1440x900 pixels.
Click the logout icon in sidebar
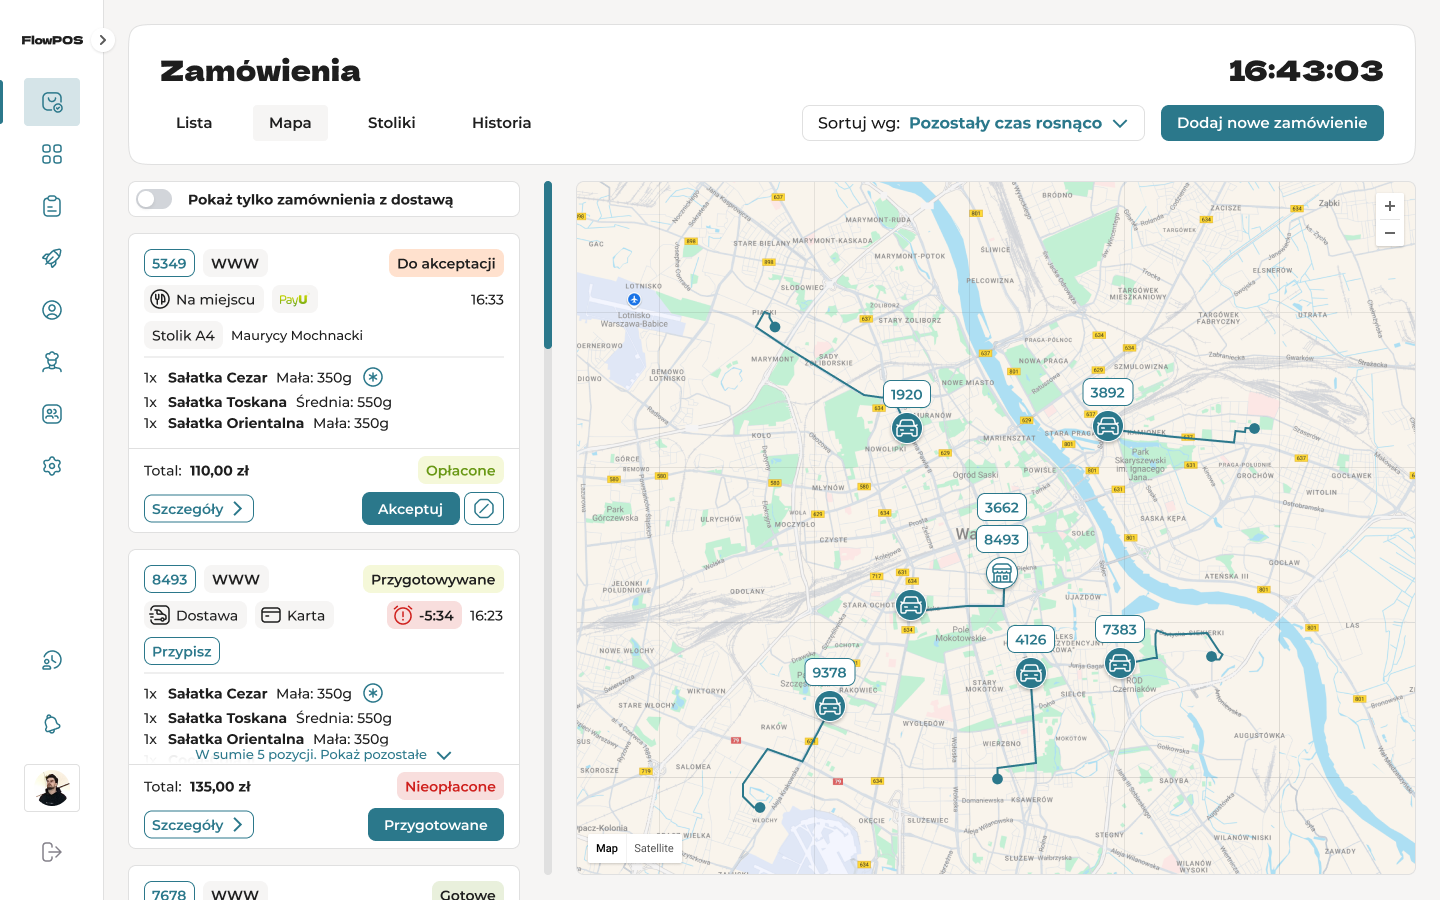tap(52, 852)
